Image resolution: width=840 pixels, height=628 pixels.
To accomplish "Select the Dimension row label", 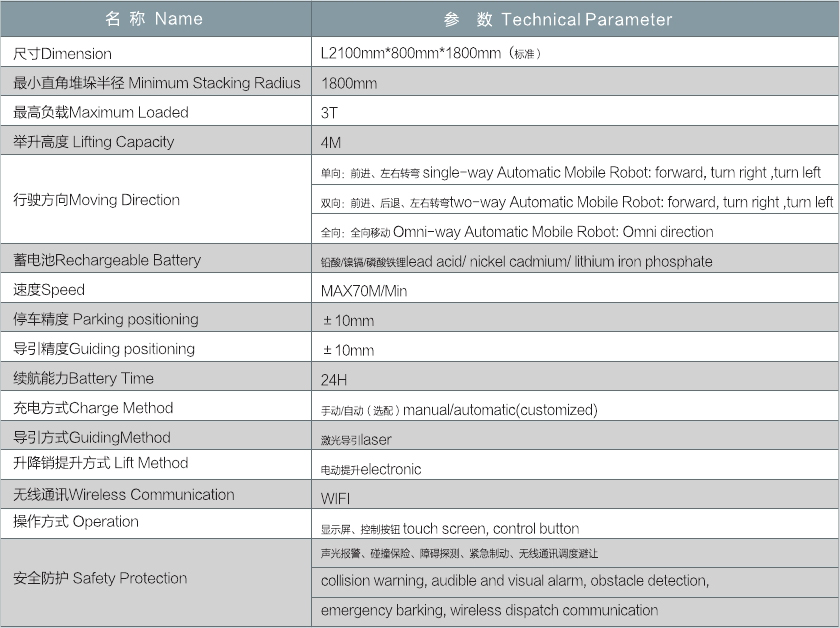I will click(x=62, y=54).
